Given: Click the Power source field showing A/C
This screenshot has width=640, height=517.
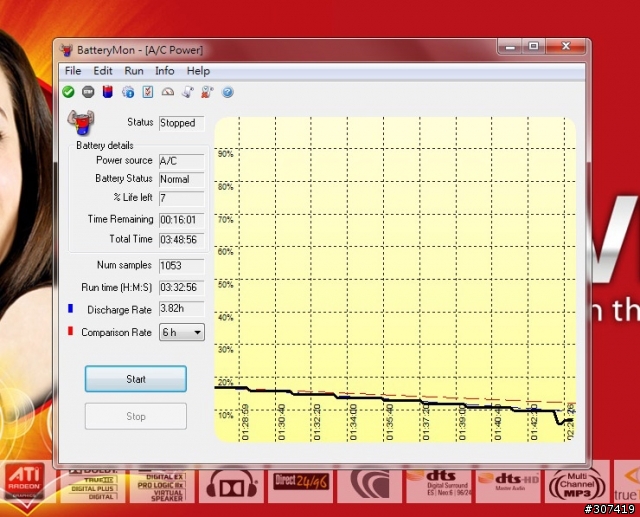Looking at the screenshot, I should point(182,161).
